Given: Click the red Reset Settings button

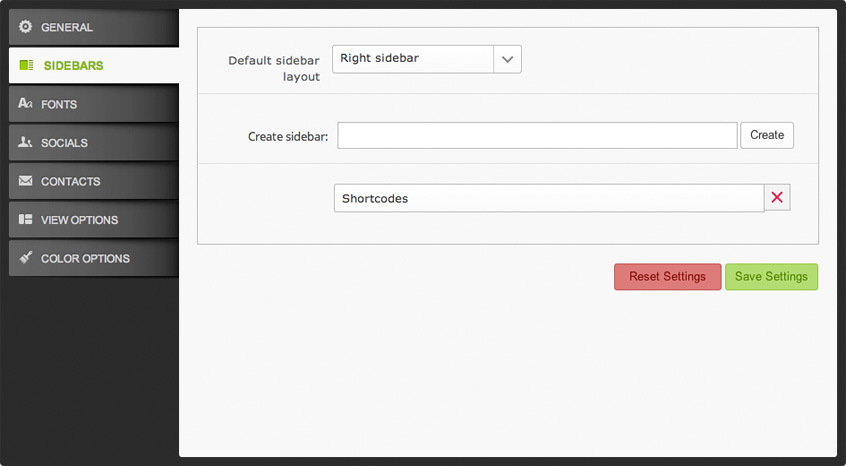Looking at the screenshot, I should click(x=667, y=277).
